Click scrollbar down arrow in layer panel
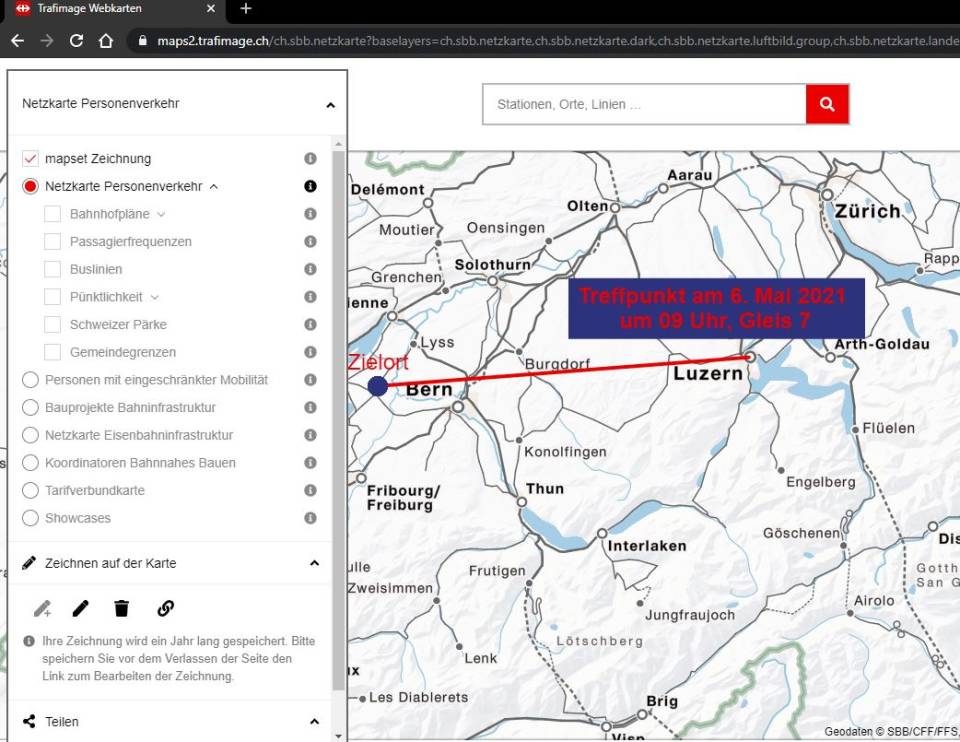 point(338,735)
